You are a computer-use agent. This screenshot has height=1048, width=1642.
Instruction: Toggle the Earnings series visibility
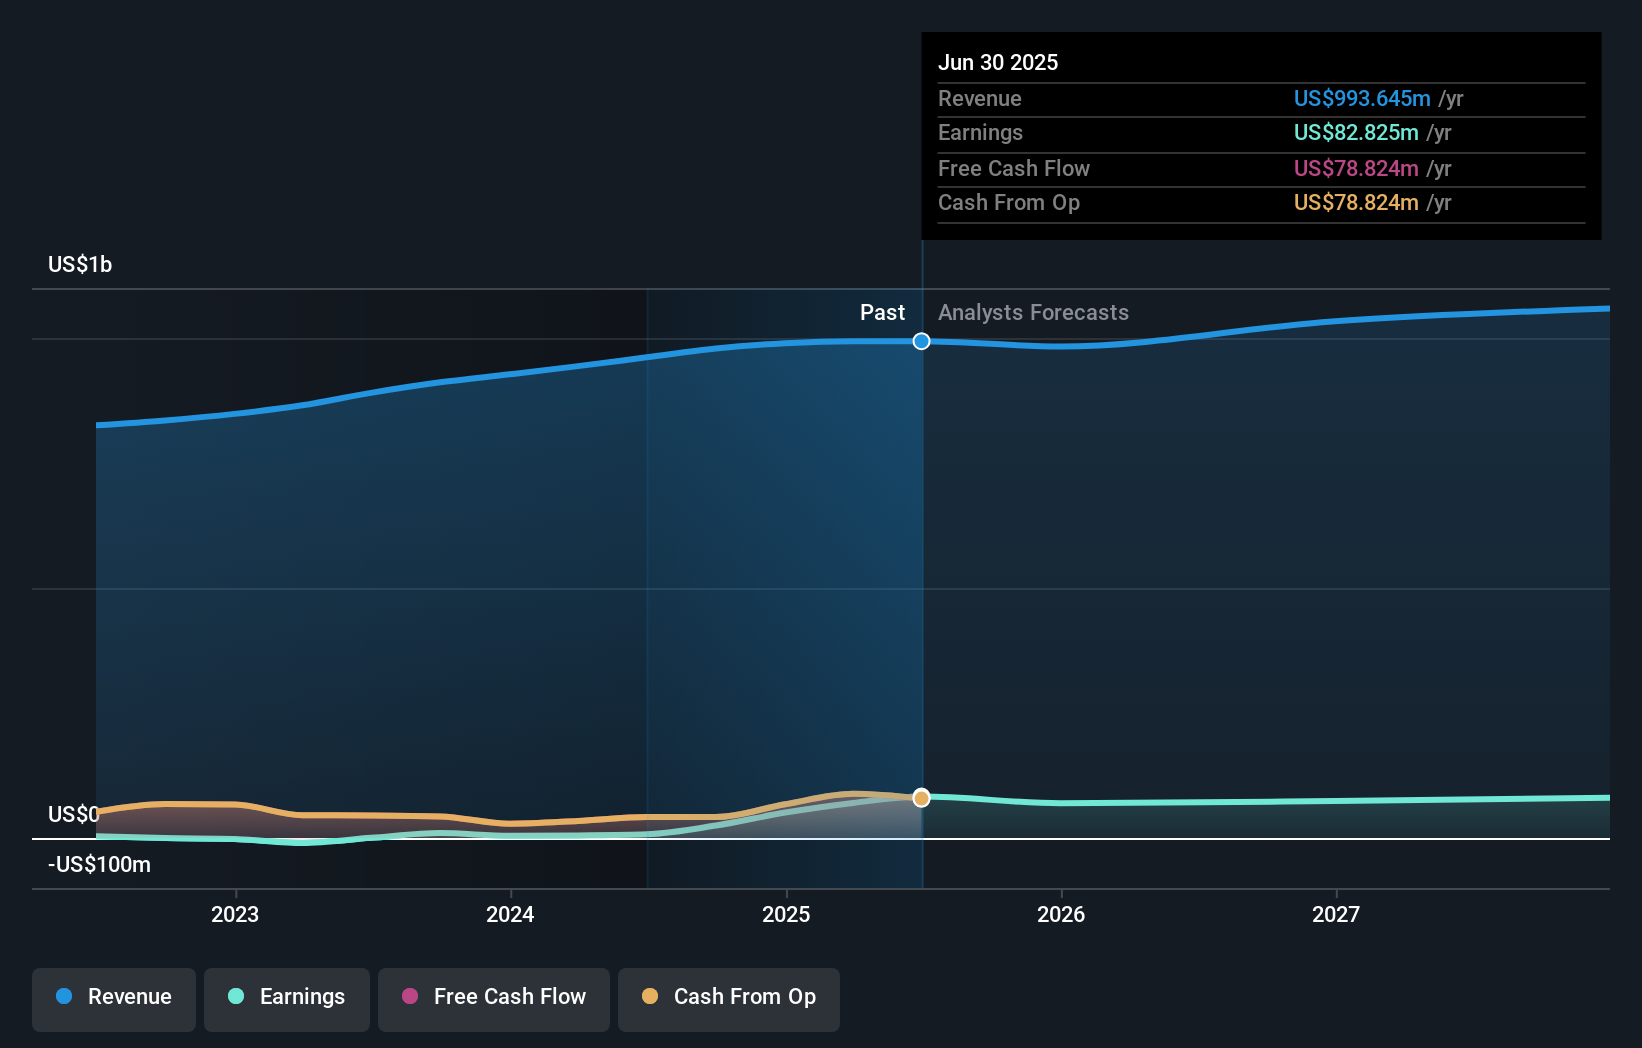[286, 997]
